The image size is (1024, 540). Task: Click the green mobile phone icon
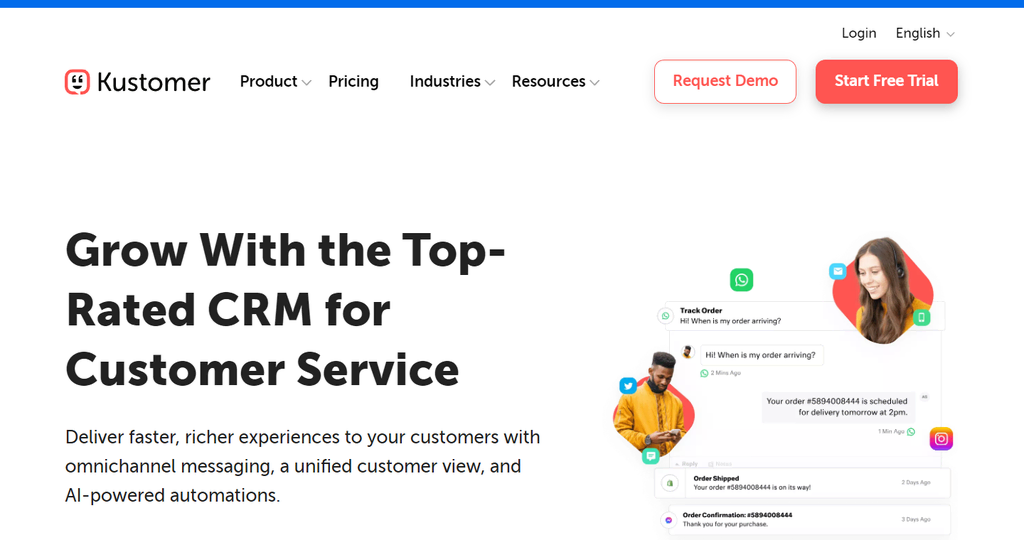pyautogui.click(x=922, y=317)
